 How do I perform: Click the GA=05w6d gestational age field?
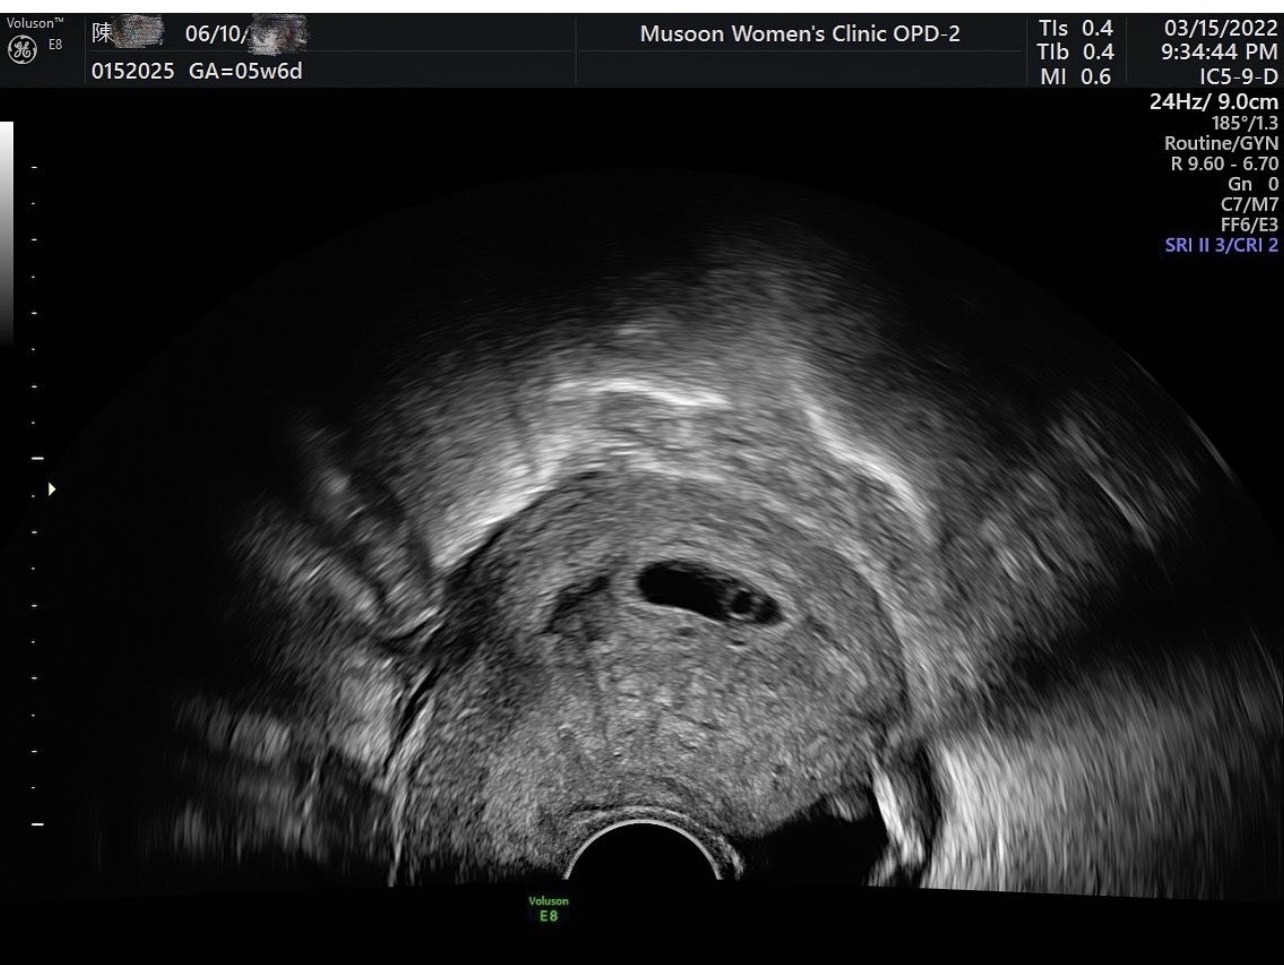click(245, 71)
